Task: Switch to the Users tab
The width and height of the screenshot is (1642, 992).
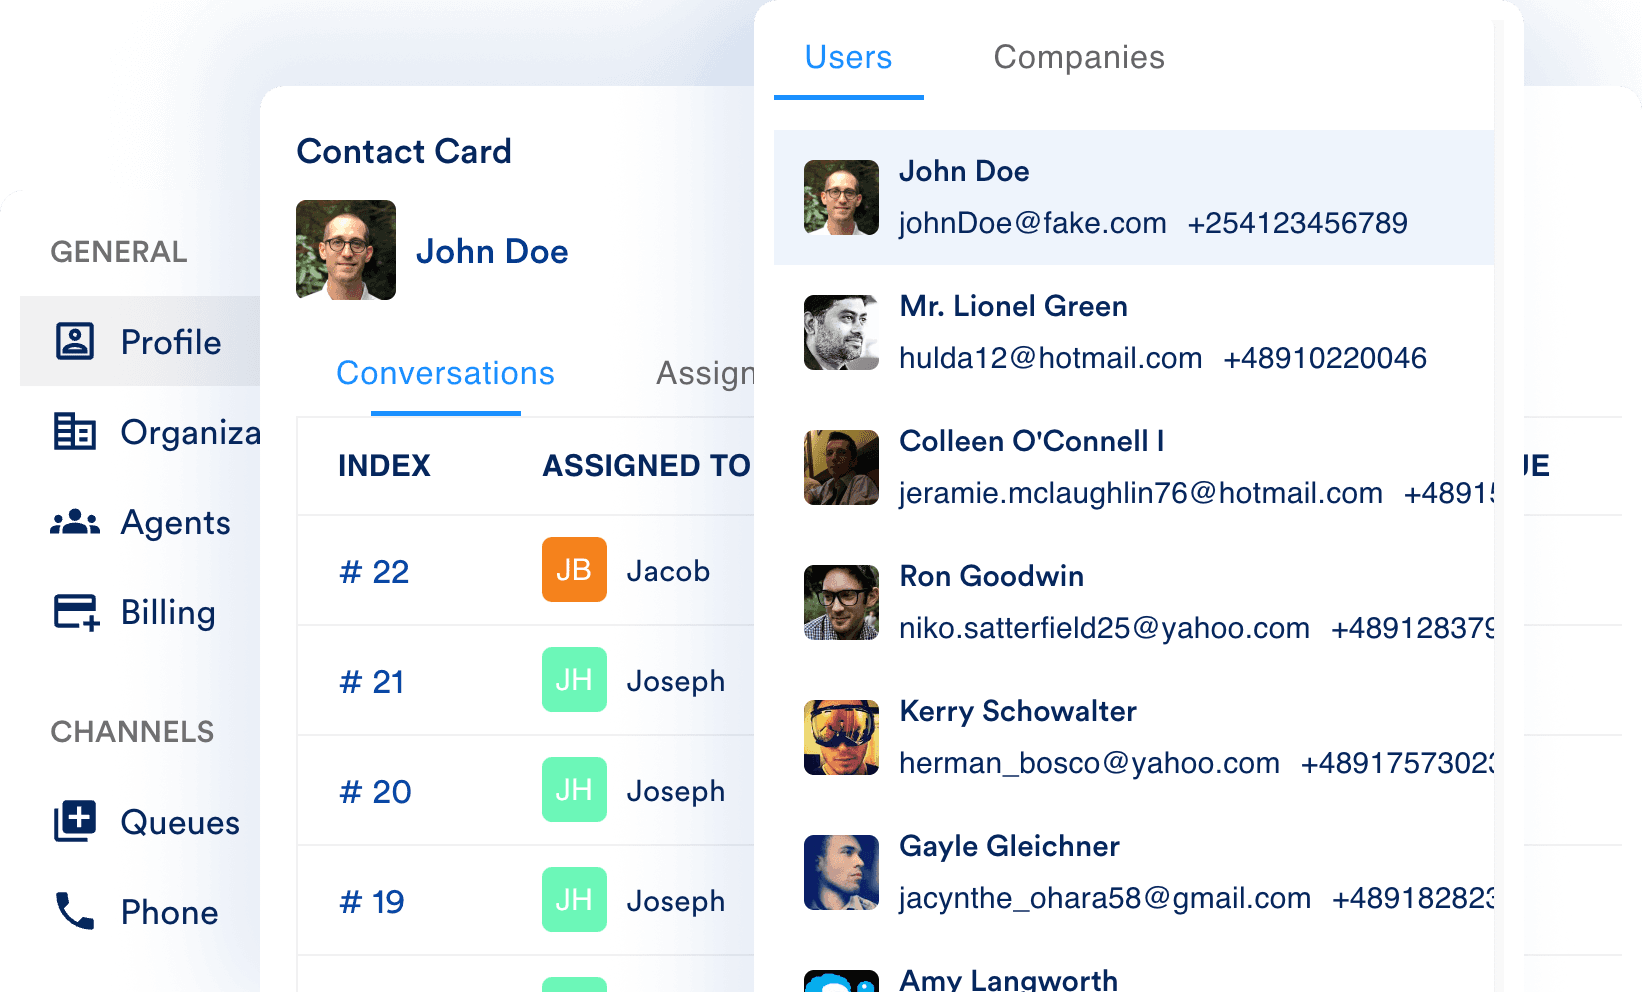Action: pyautogui.click(x=848, y=57)
